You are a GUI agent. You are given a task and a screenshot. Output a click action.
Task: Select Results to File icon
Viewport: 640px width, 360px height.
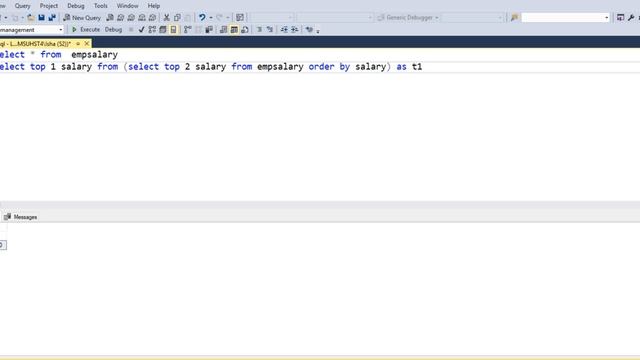244,29
